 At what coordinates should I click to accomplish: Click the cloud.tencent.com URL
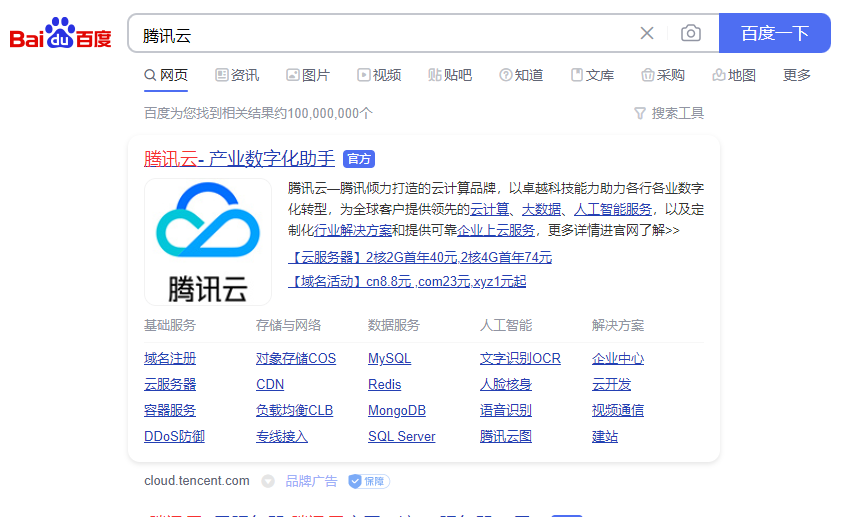(196, 481)
